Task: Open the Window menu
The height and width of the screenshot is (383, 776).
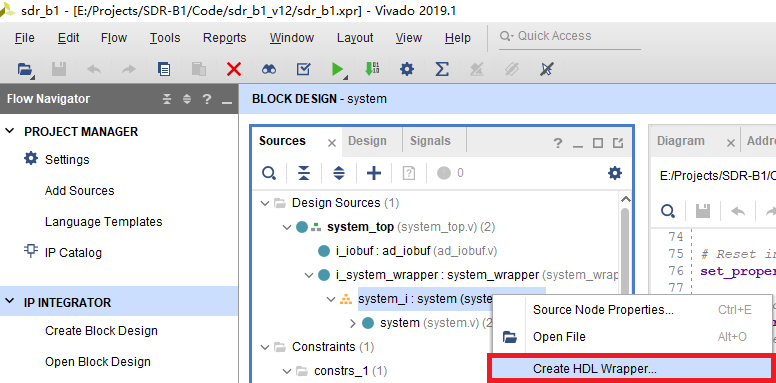Action: [292, 38]
